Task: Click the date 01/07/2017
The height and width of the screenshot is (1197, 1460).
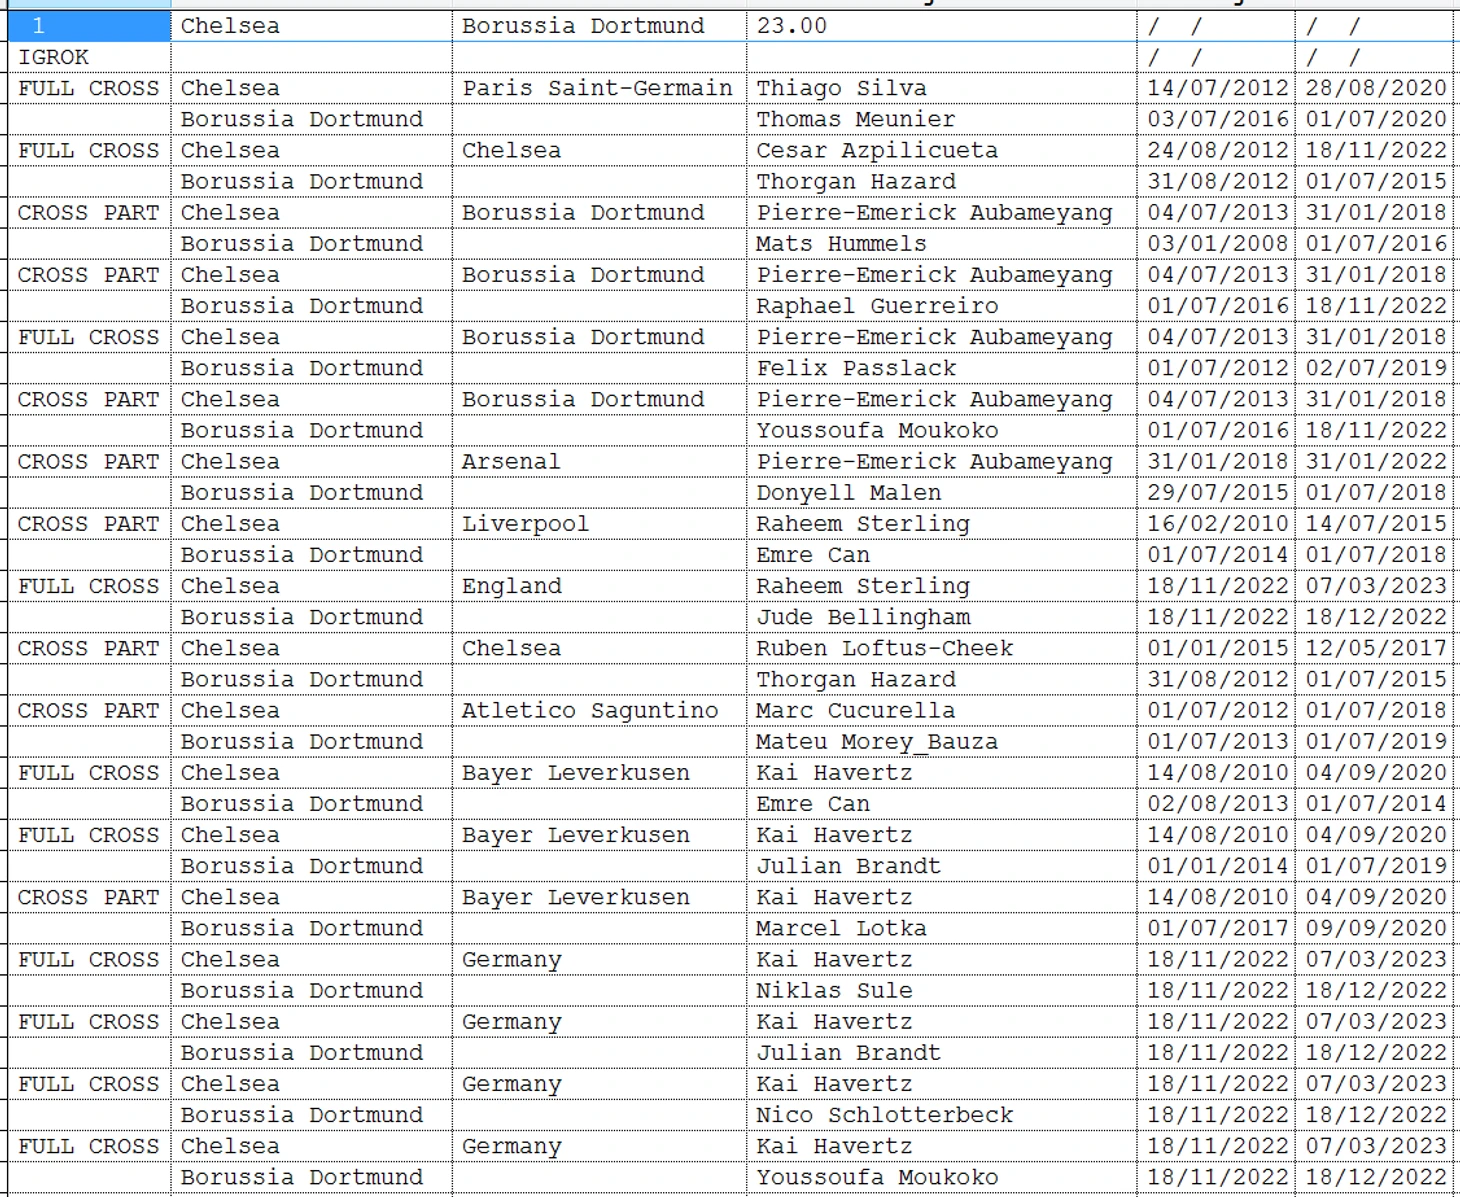Action: pyautogui.click(x=1217, y=928)
